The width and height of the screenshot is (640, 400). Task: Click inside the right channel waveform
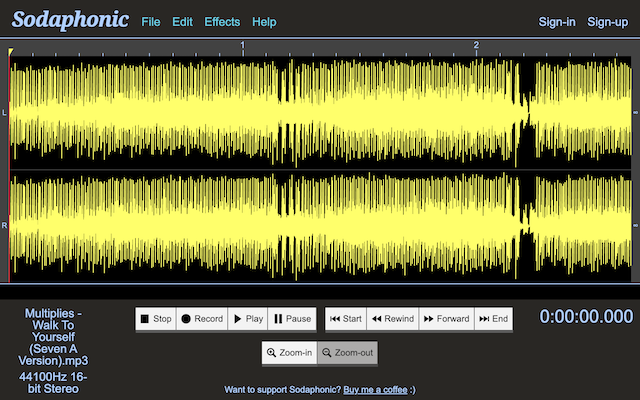(320, 226)
